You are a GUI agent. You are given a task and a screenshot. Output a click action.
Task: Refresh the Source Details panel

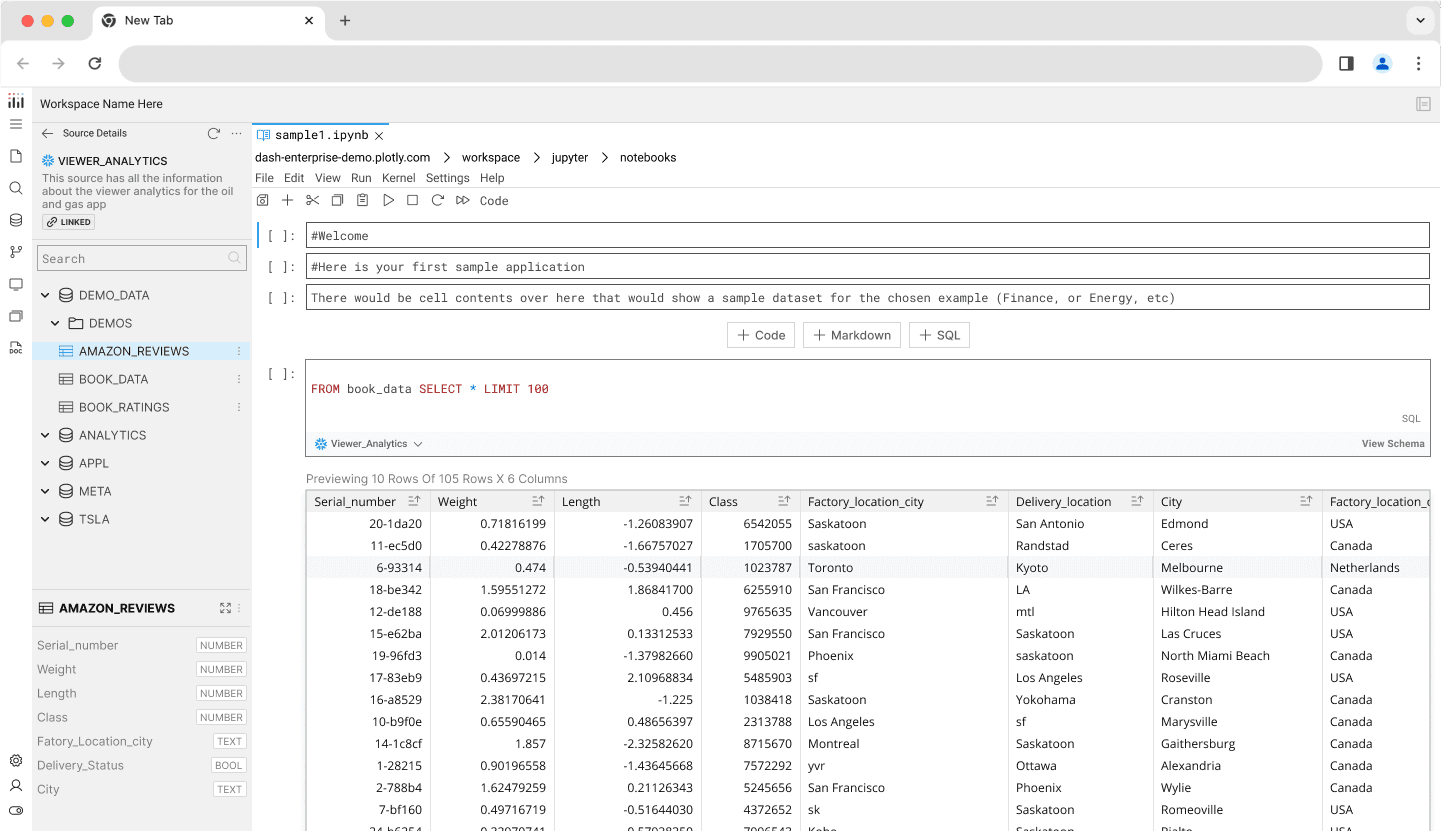(x=213, y=133)
